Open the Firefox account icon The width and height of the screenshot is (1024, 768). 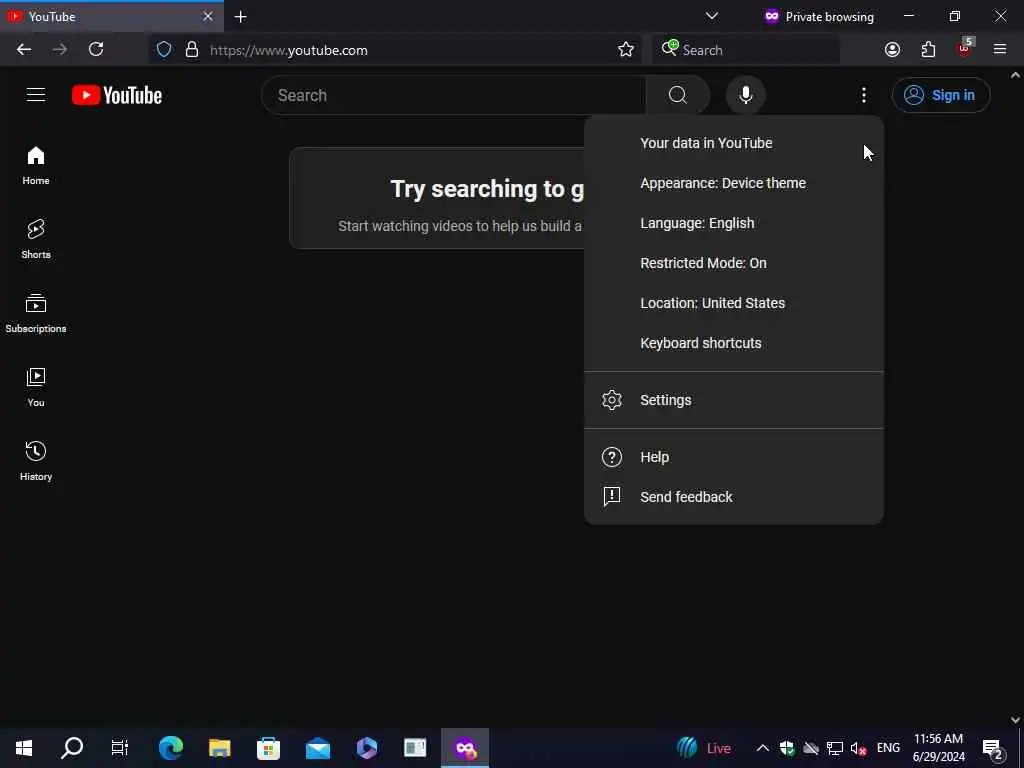click(892, 50)
